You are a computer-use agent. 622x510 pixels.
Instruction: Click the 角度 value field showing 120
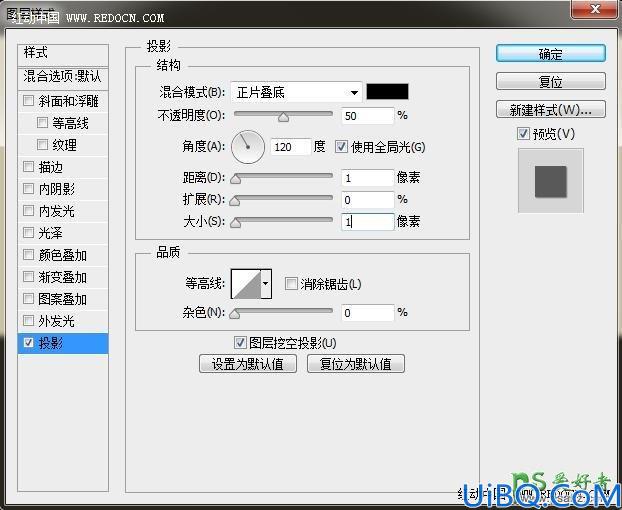[290, 147]
